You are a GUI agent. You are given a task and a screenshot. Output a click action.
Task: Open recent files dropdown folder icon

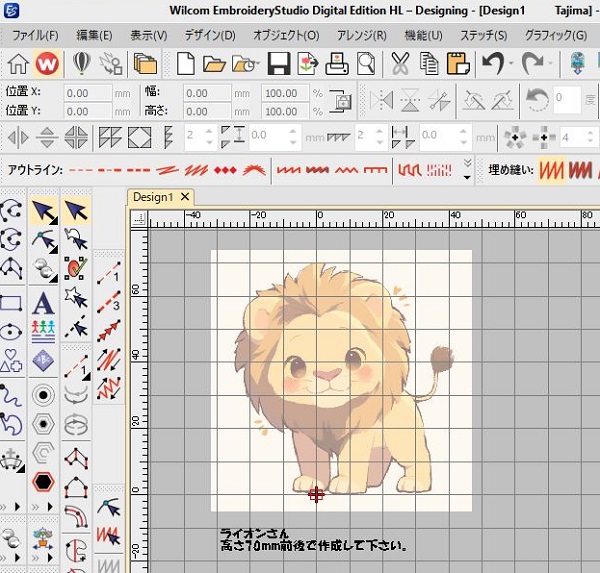click(246, 64)
